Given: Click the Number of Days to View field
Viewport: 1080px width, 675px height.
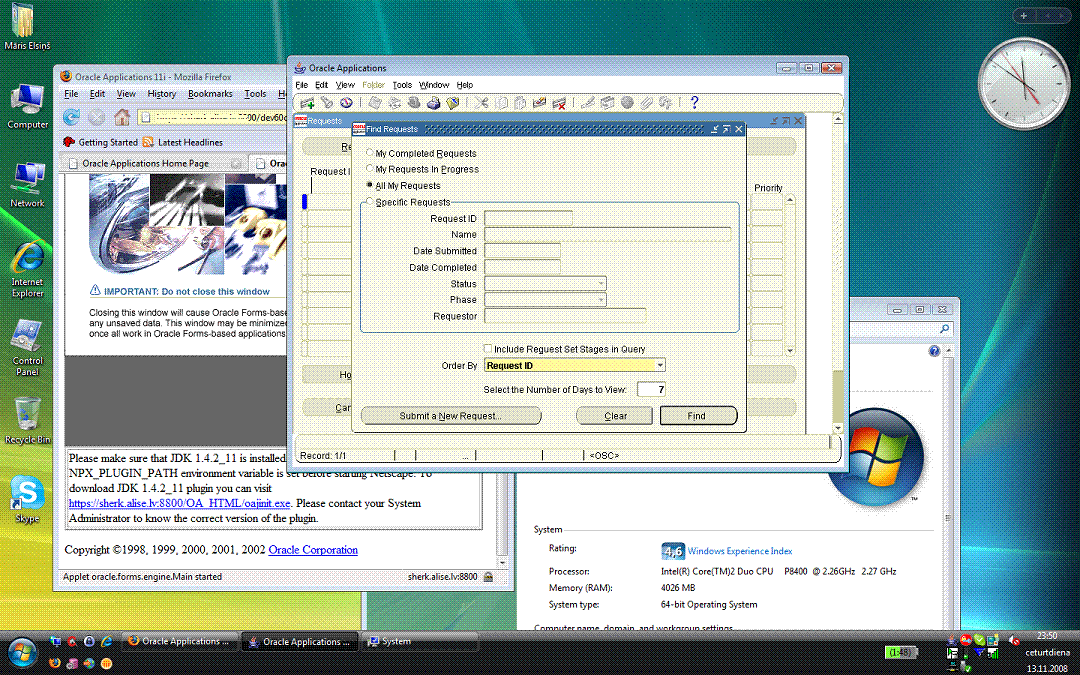Looking at the screenshot, I should [x=652, y=389].
